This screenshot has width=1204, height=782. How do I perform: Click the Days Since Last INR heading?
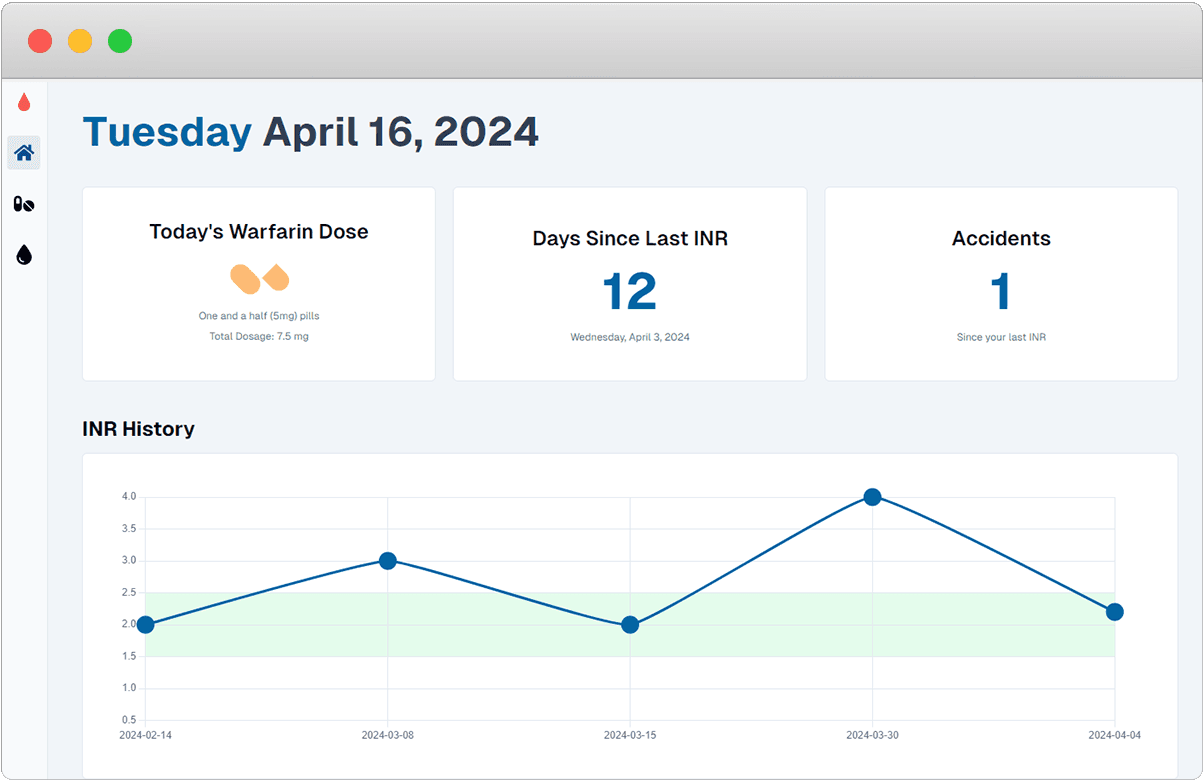630,239
